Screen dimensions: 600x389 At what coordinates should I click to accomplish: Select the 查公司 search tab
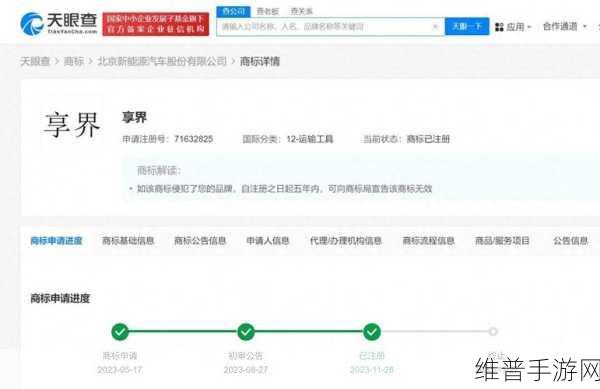click(233, 11)
